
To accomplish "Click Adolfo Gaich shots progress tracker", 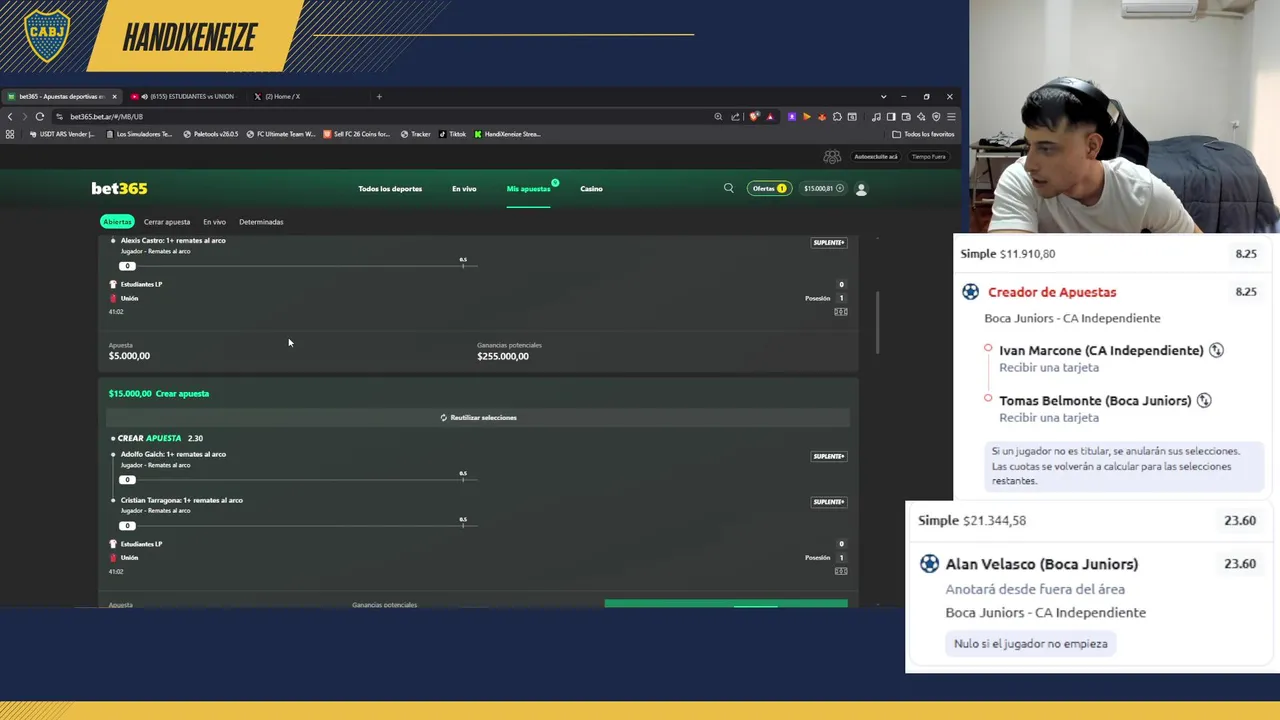I will (296, 479).
